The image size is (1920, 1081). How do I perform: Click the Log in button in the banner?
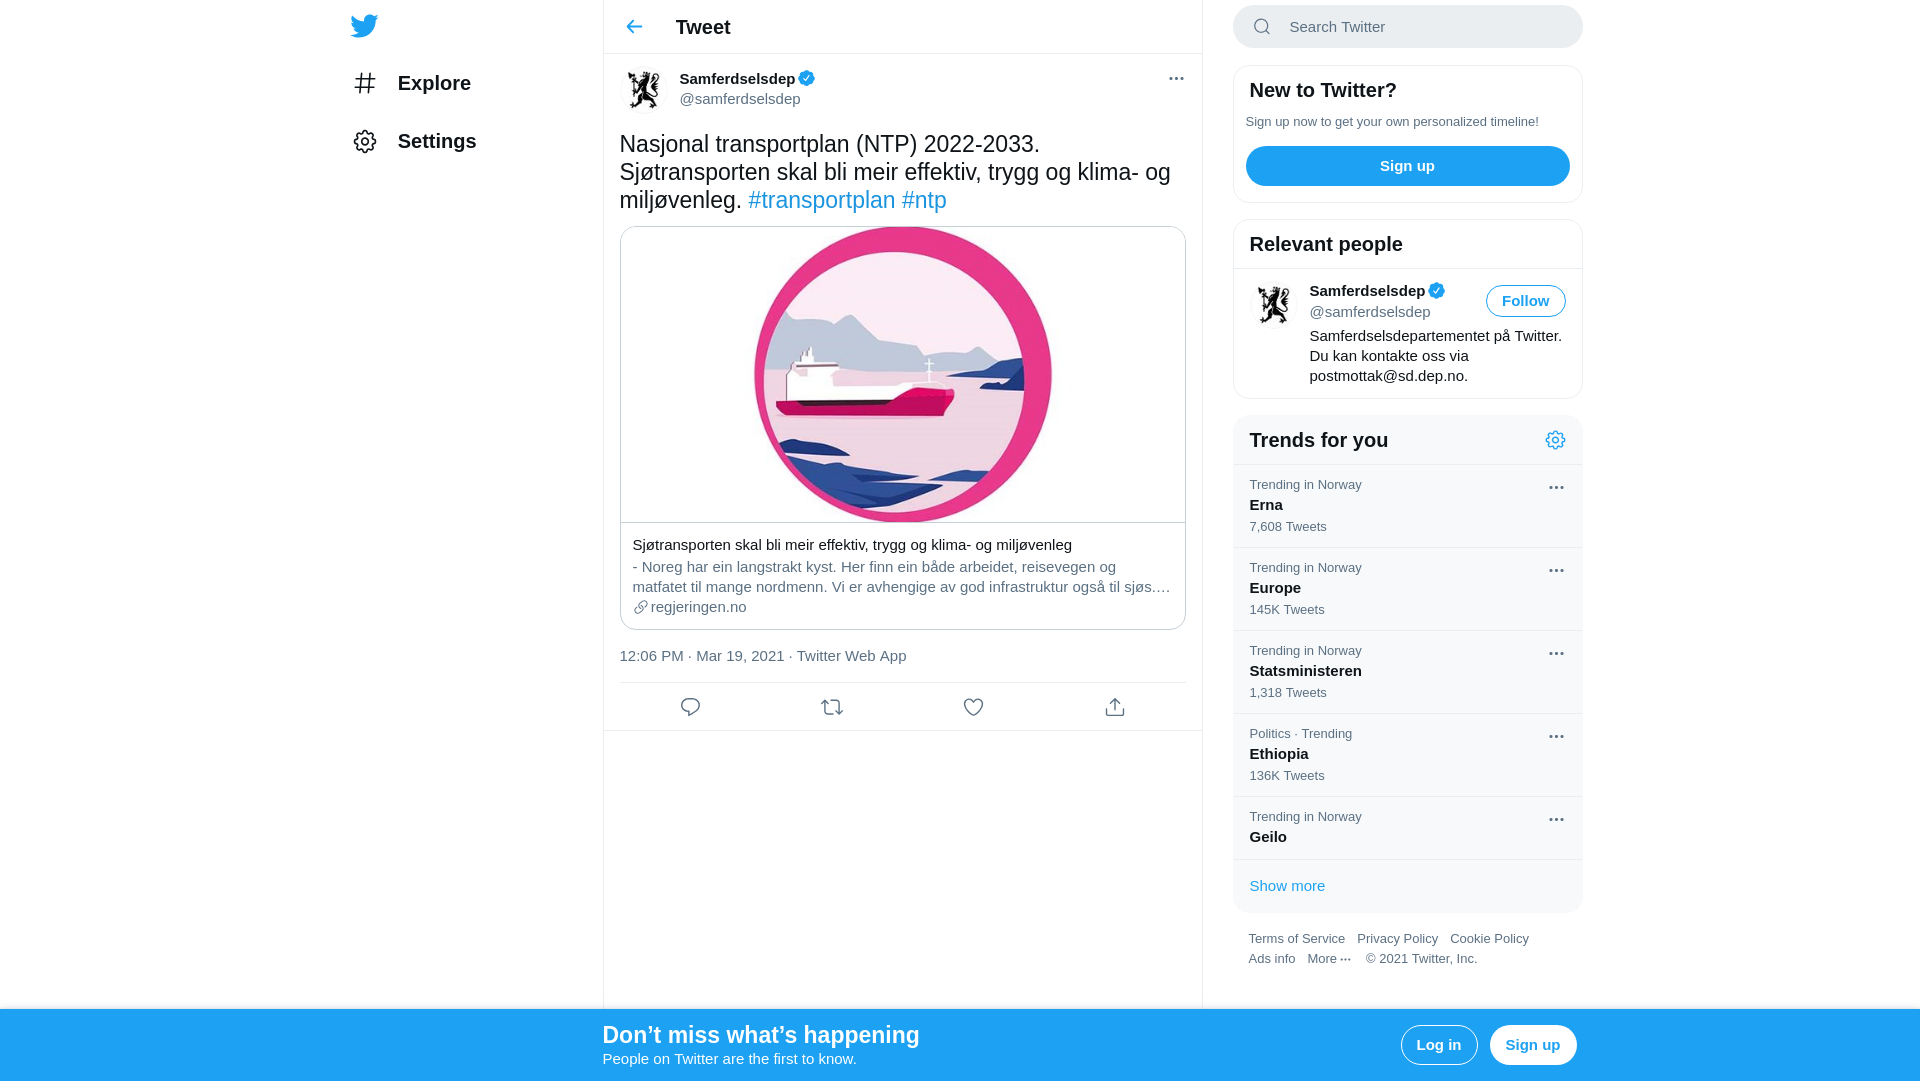(x=1439, y=1045)
